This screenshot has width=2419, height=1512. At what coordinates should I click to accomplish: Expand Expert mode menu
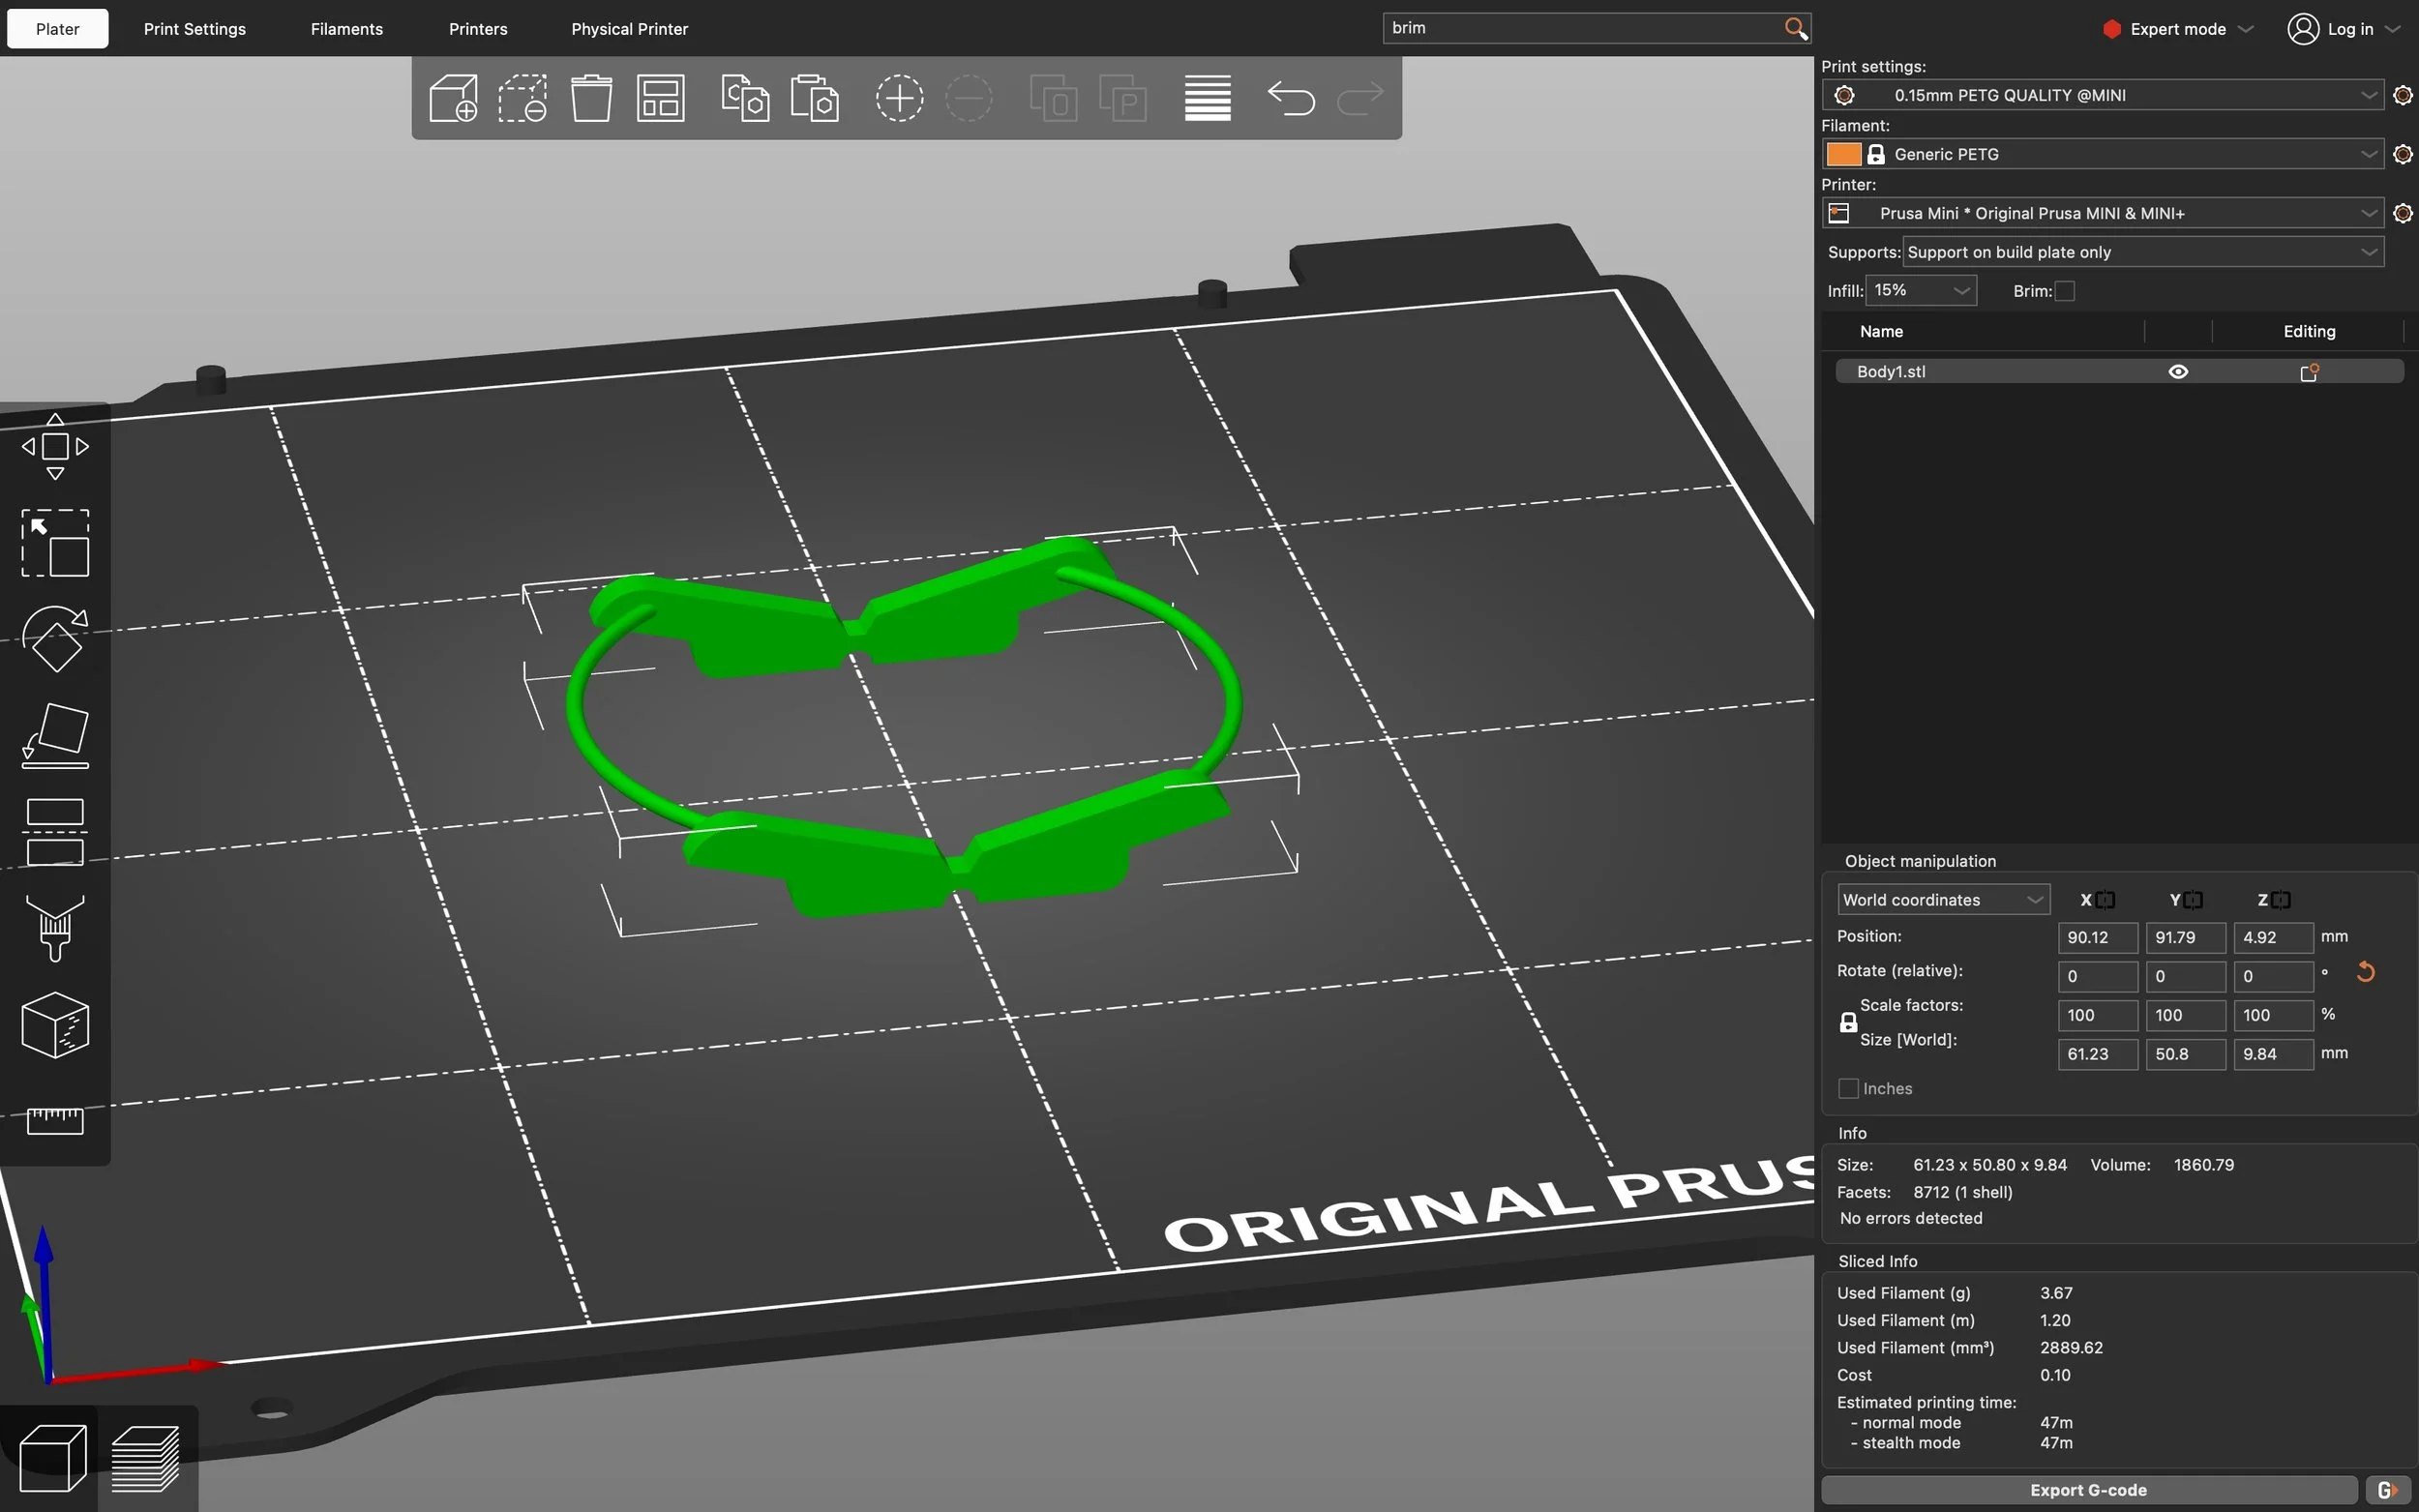(x=2178, y=29)
